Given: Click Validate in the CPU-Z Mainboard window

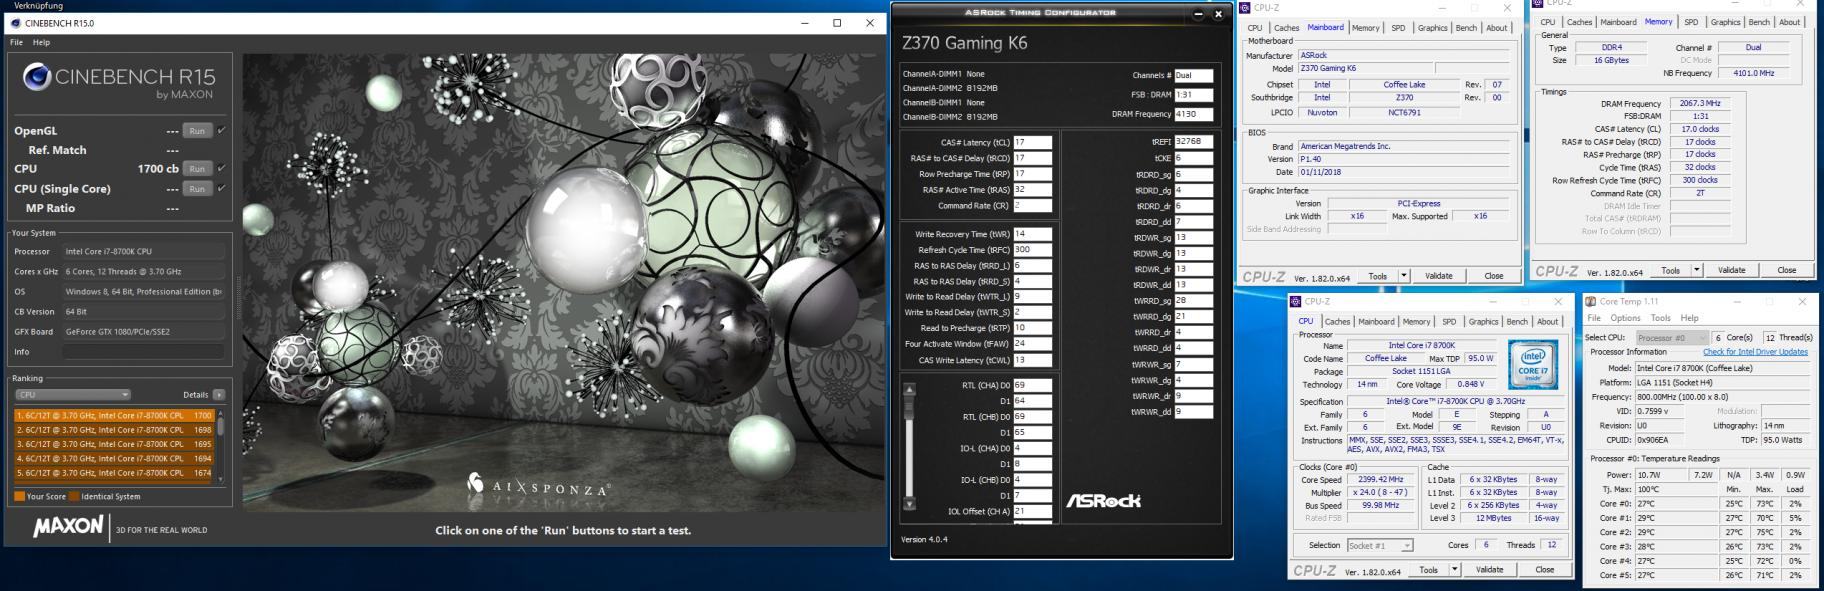Looking at the screenshot, I should 1438,276.
